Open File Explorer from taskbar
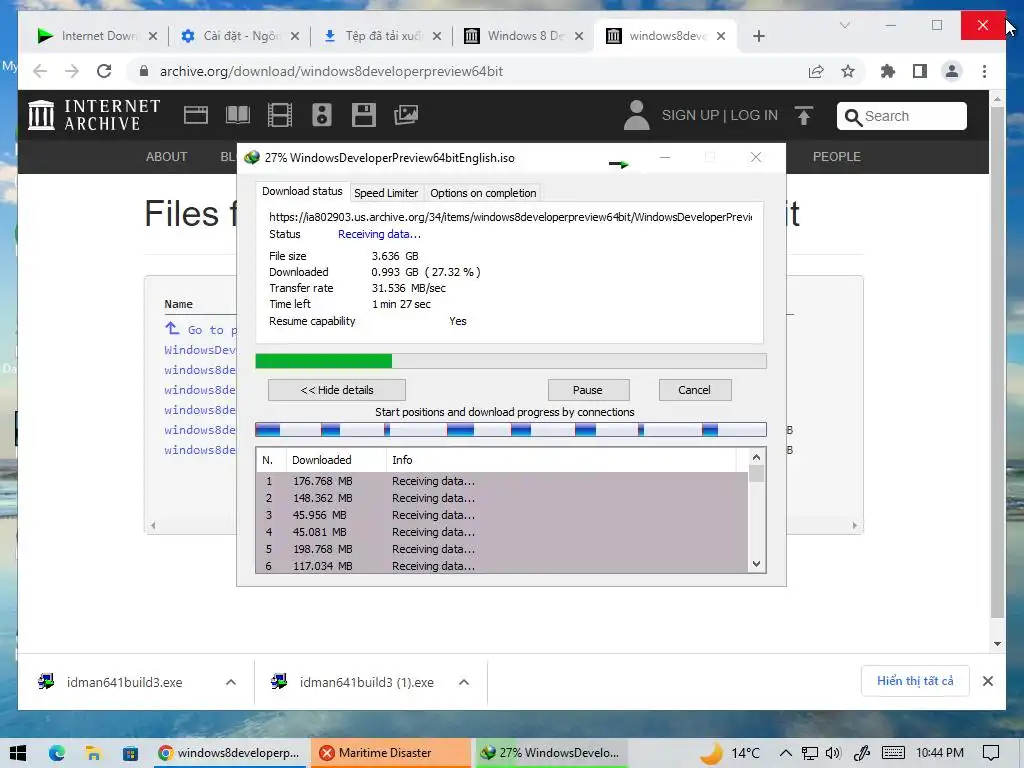Image resolution: width=1024 pixels, height=768 pixels. click(x=93, y=753)
